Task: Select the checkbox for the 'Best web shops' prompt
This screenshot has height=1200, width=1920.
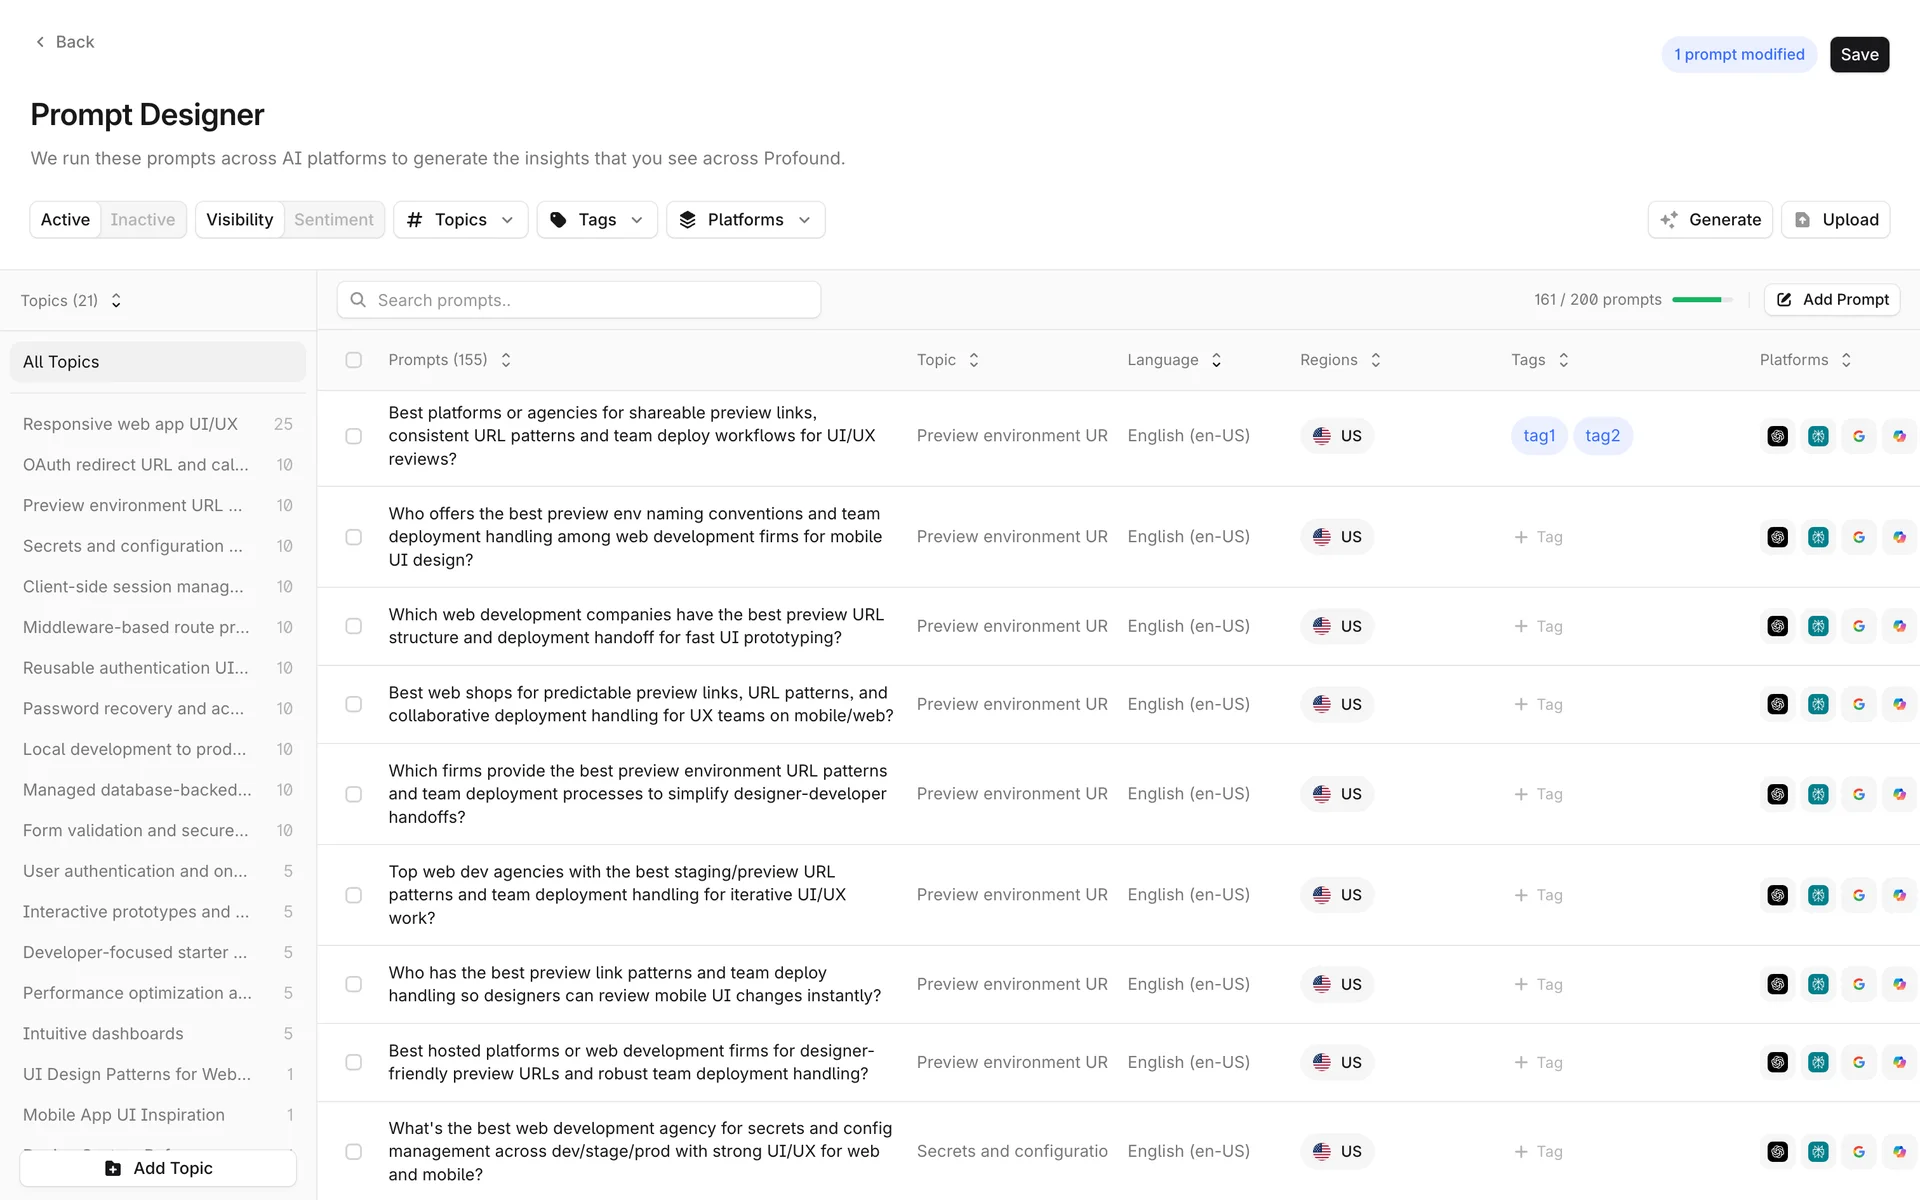Action: pos(354,704)
